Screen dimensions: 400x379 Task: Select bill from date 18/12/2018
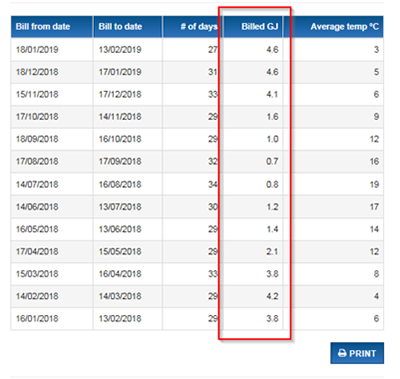click(x=37, y=72)
